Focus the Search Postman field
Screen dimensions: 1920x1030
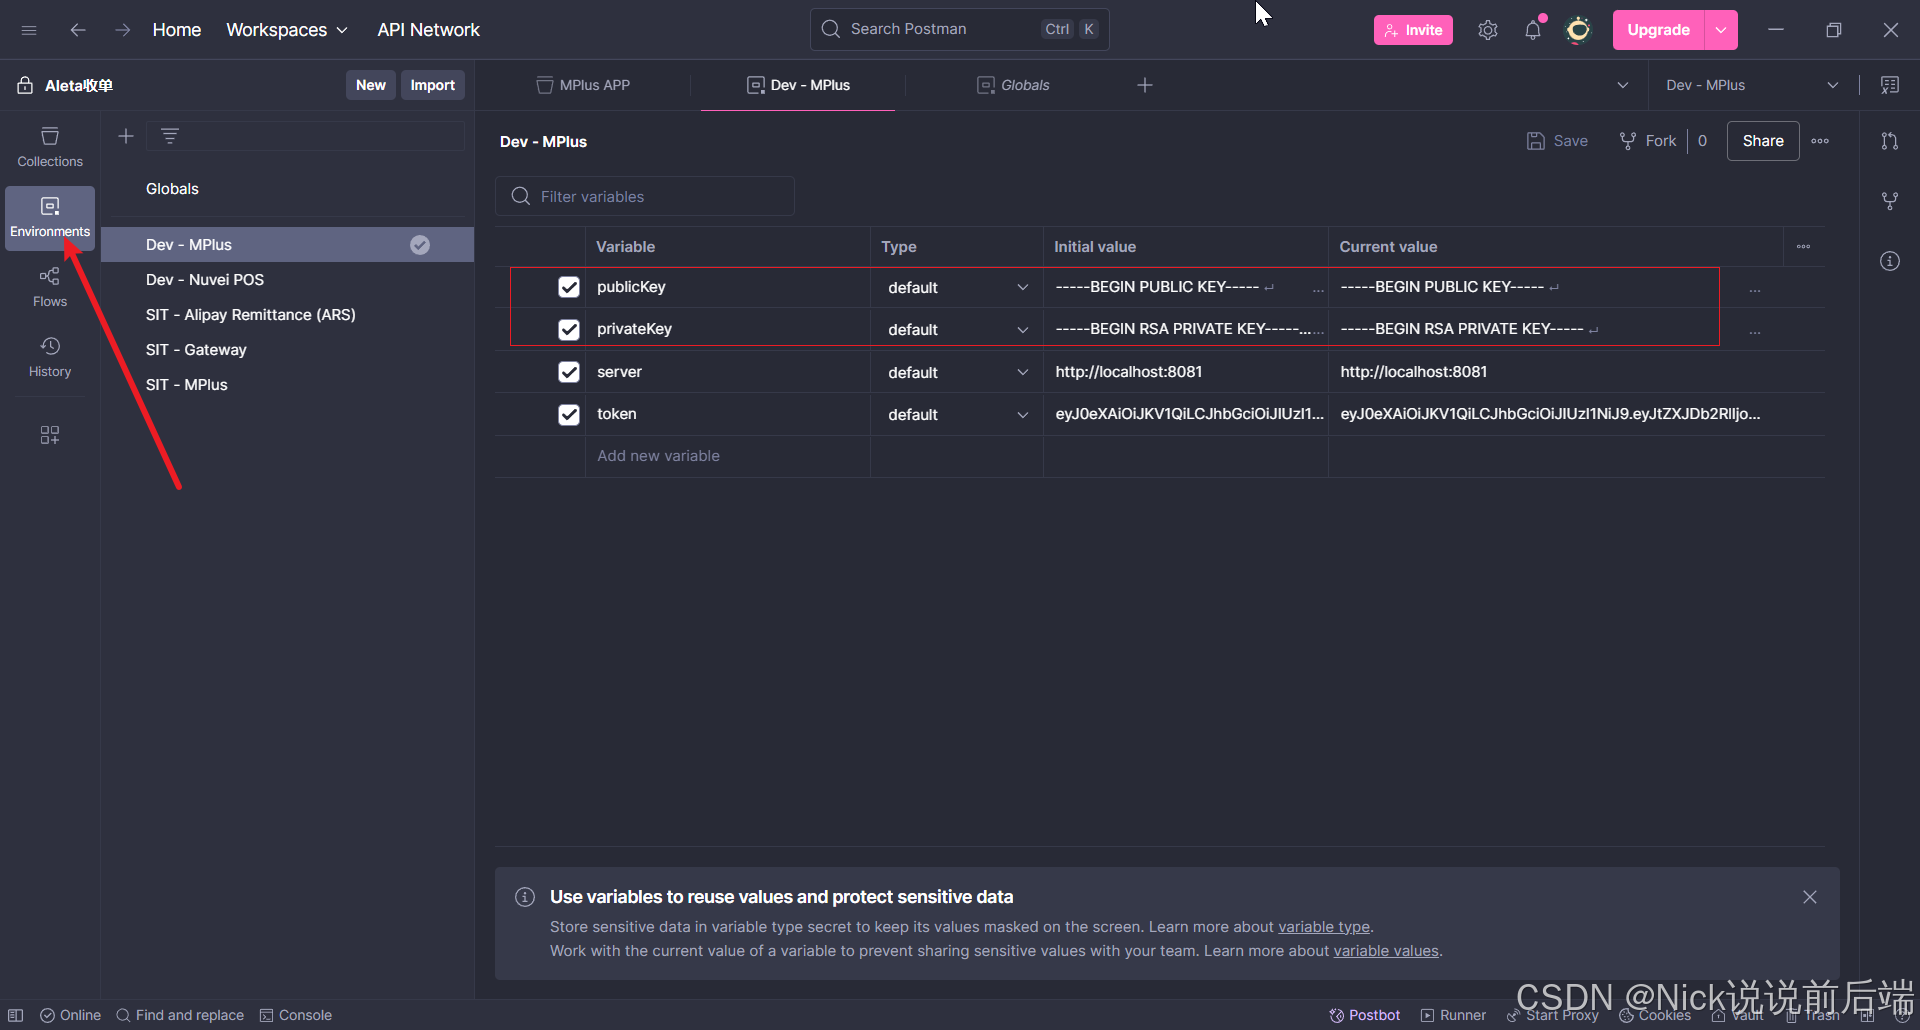coord(960,30)
